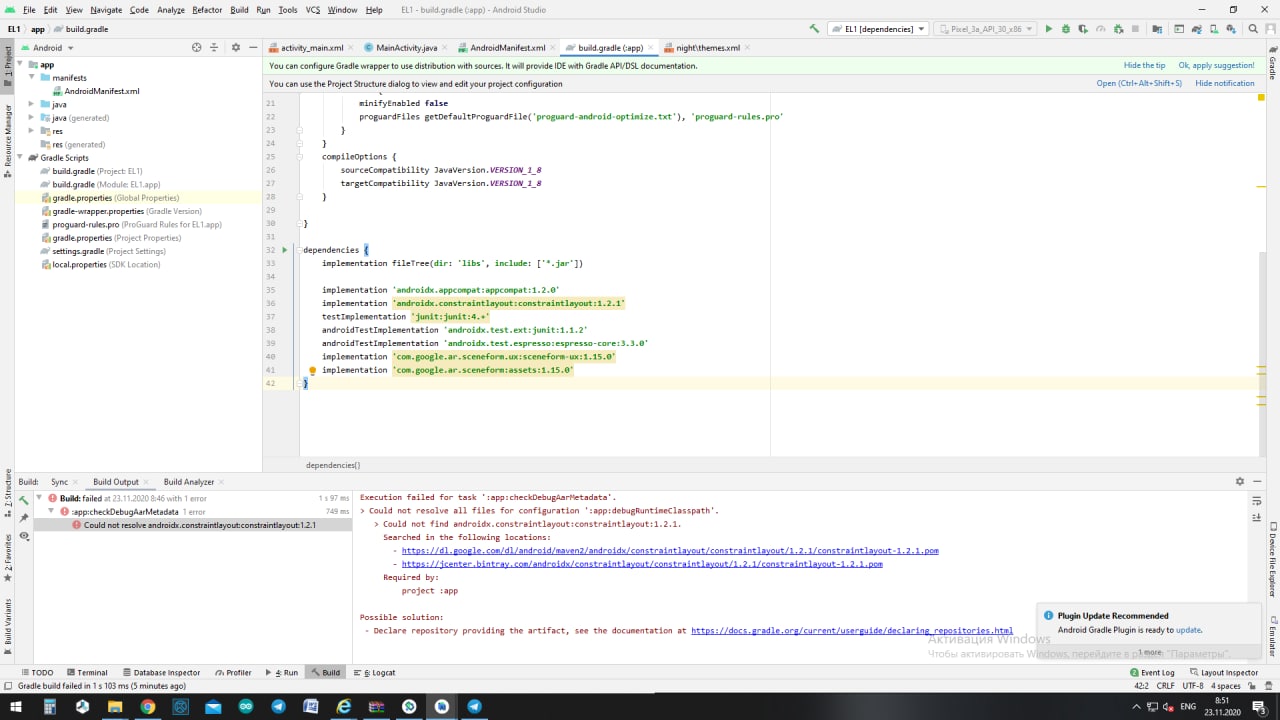The width and height of the screenshot is (1280, 720).
Task: Open the docs.gradle.org declaring repositories link
Action: pos(852,631)
